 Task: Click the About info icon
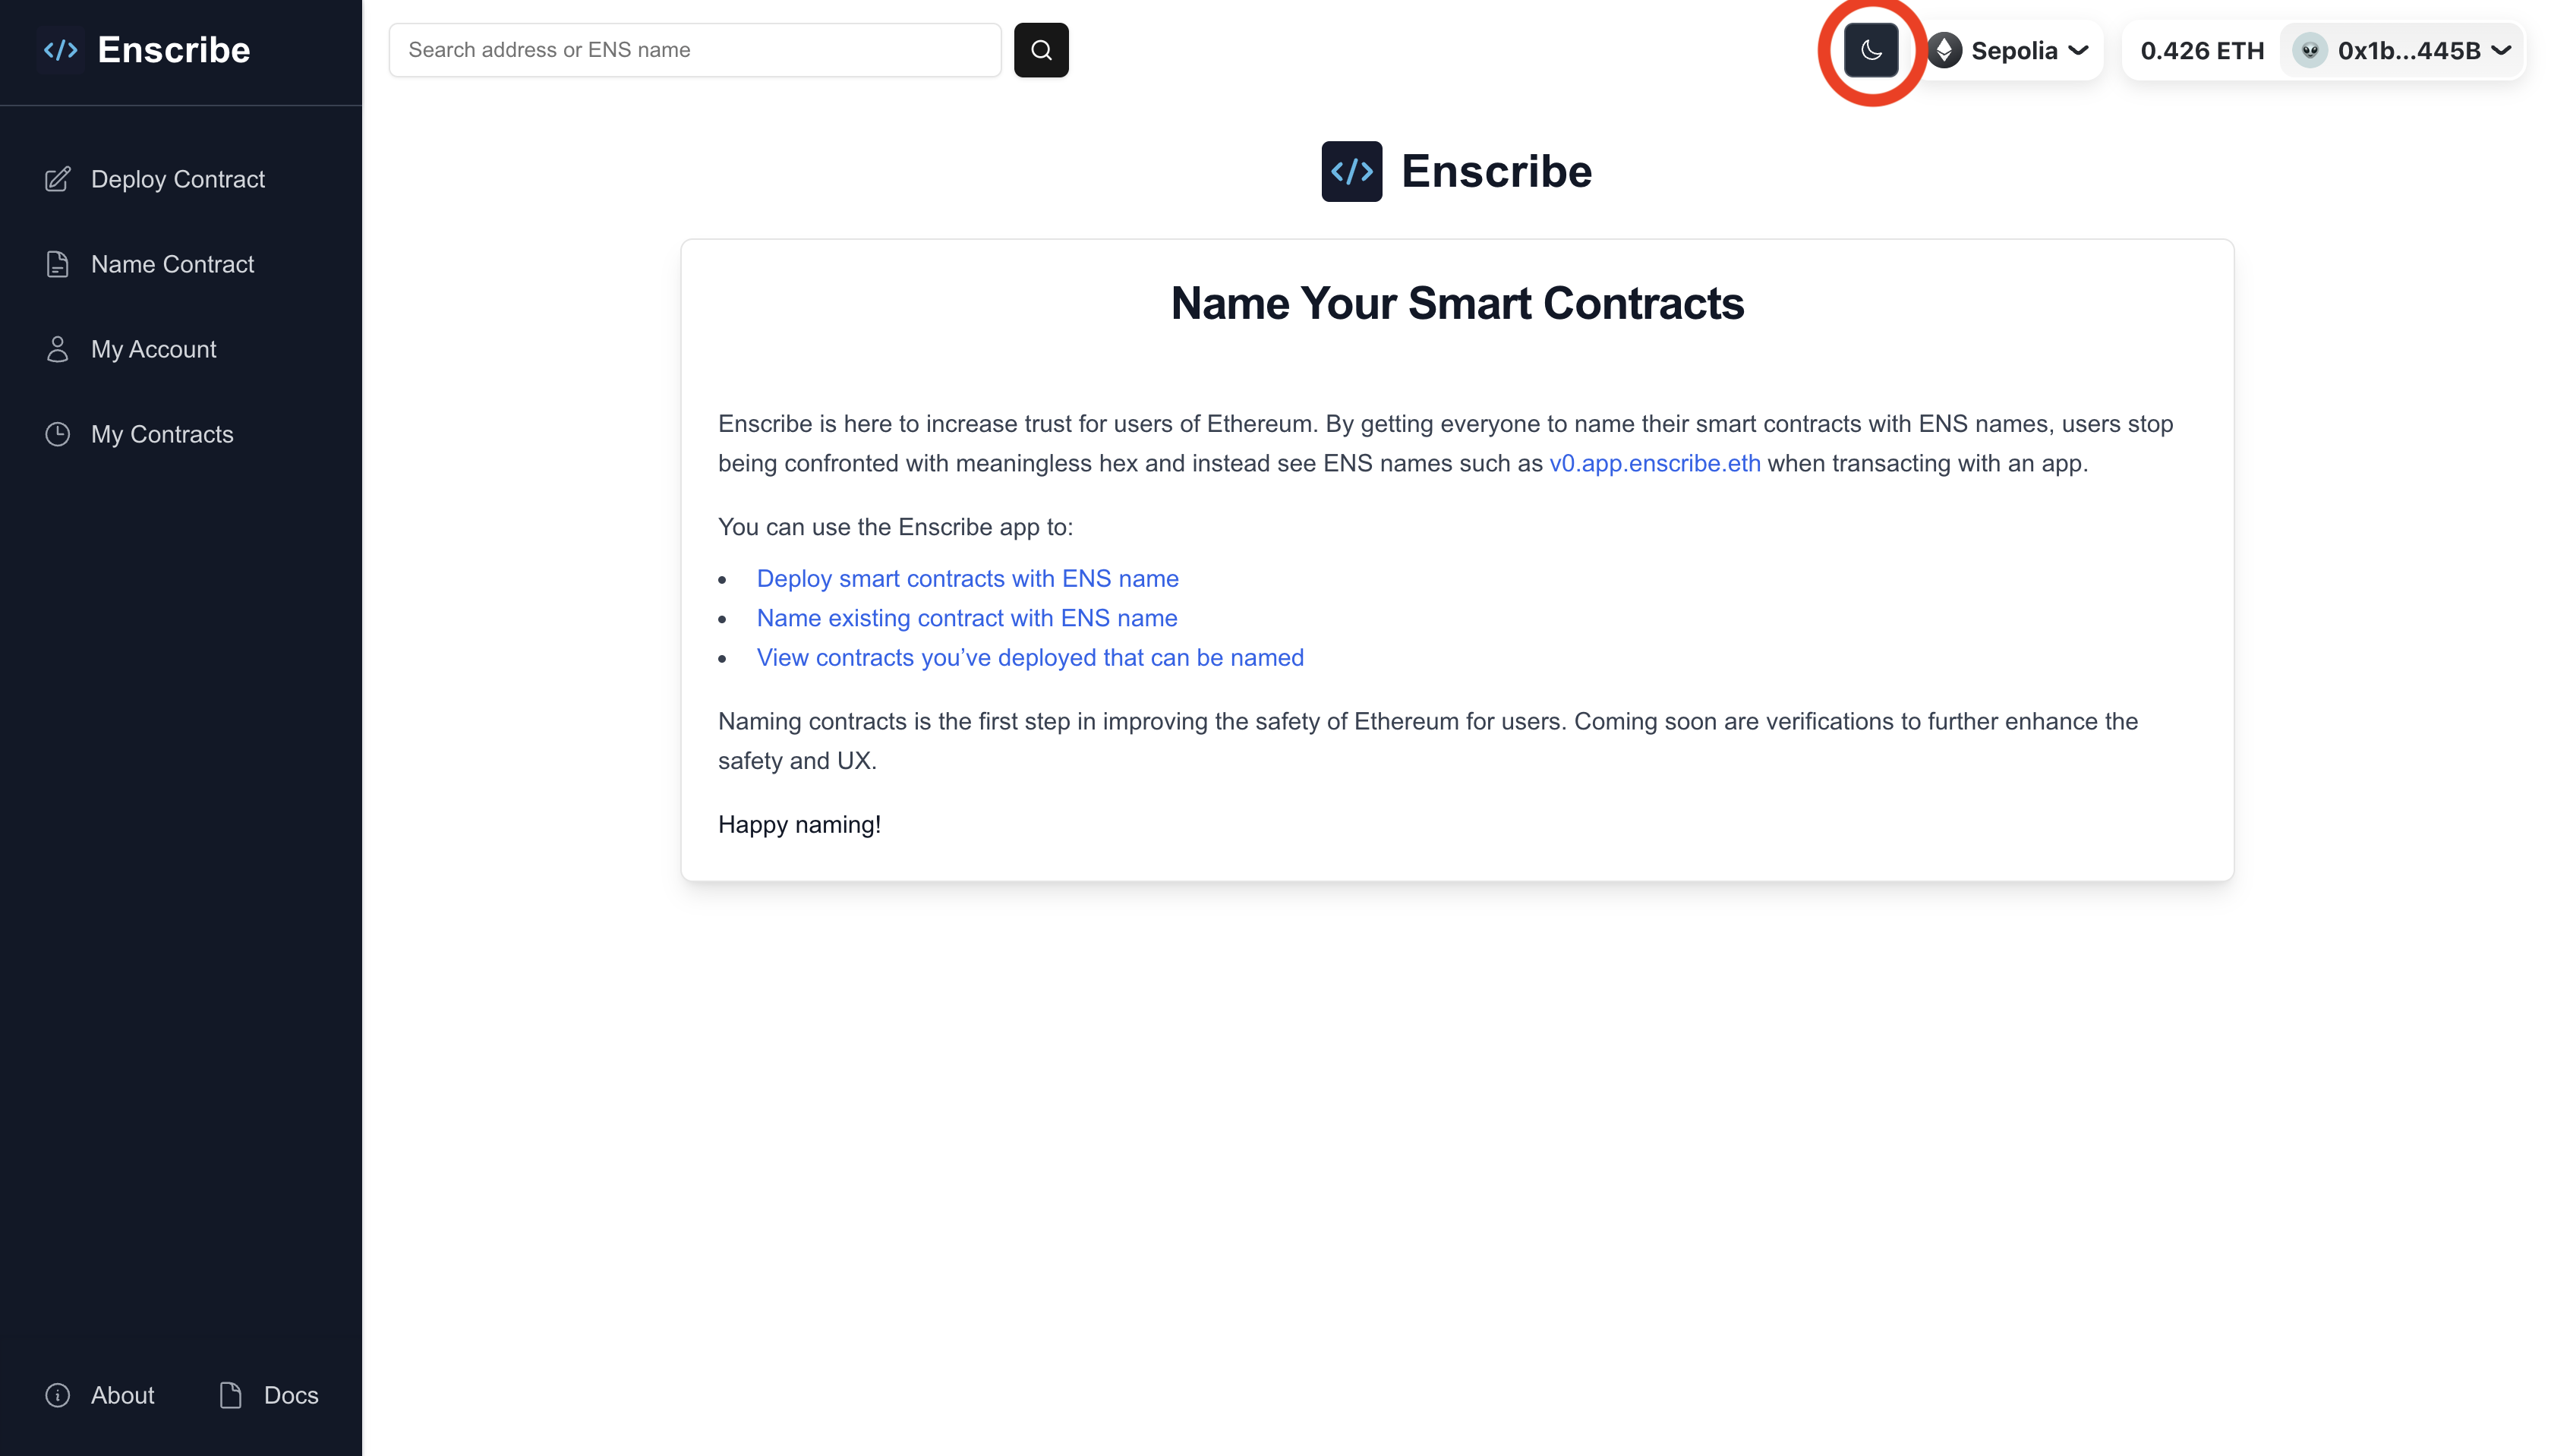[58, 1395]
